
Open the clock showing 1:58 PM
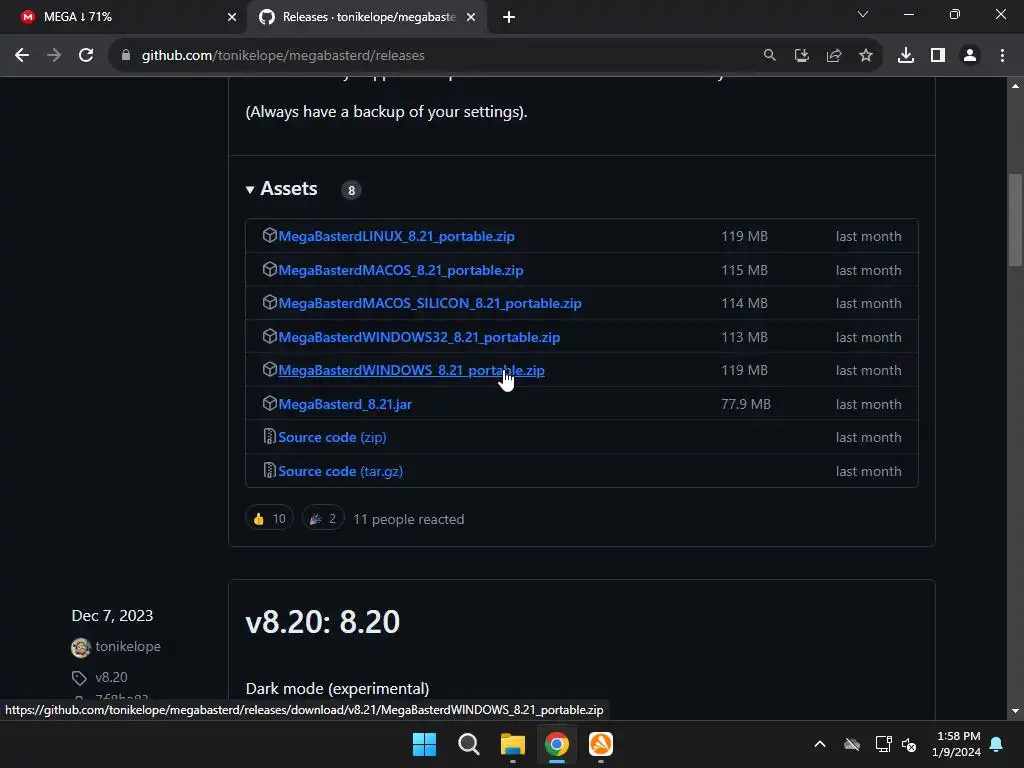coord(957,744)
